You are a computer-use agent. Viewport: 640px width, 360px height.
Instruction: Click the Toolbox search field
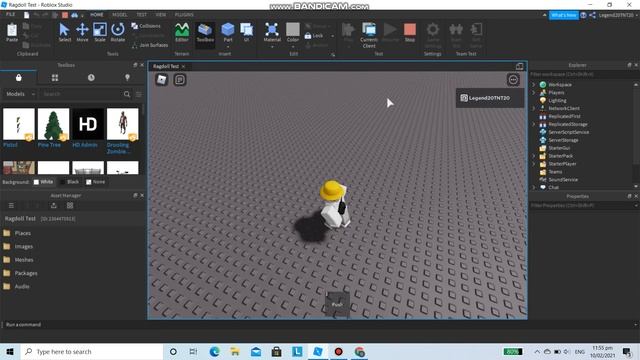[x=81, y=94]
